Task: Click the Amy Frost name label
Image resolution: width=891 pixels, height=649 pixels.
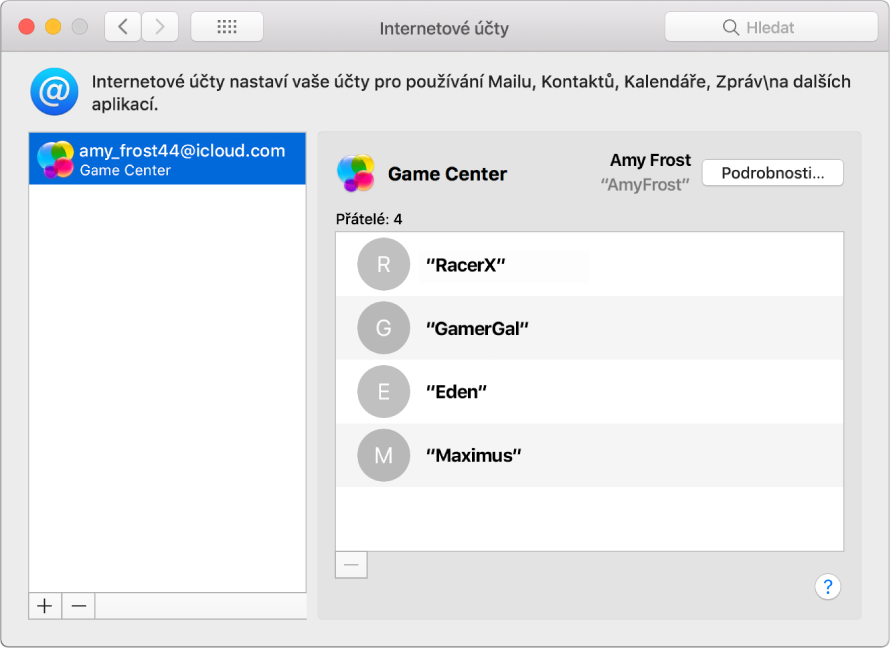Action: coord(651,160)
